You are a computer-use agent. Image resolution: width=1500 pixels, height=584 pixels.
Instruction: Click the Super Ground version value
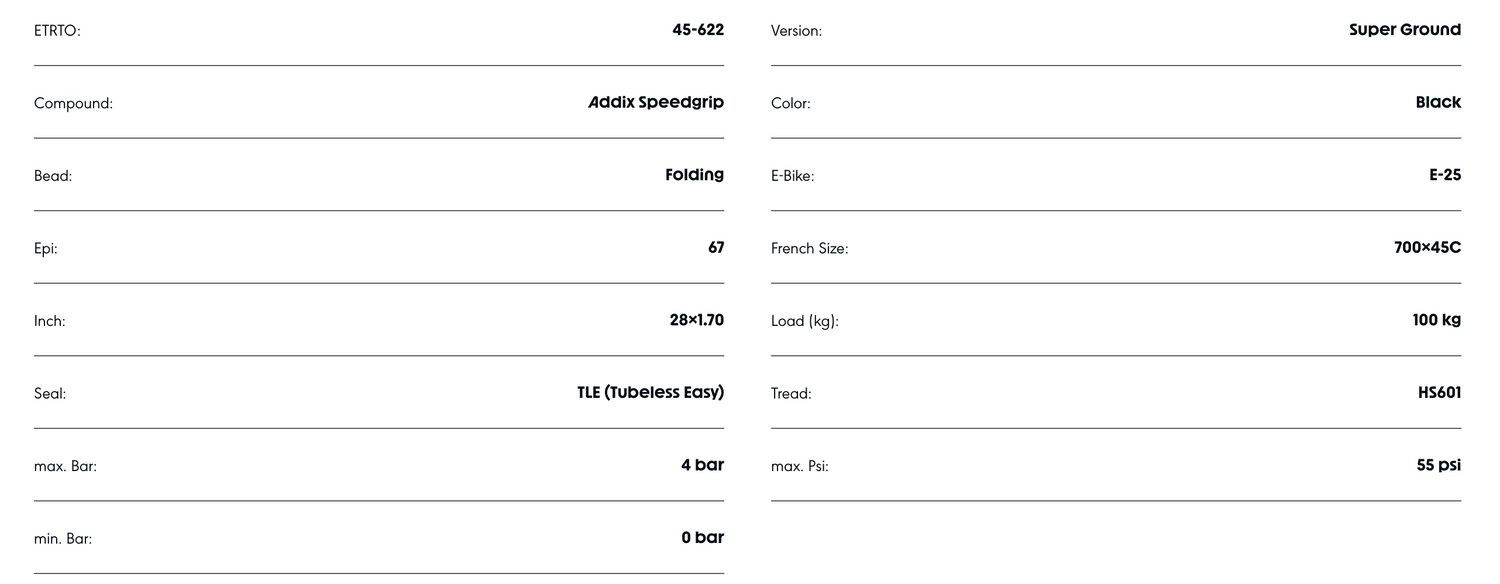click(x=1404, y=30)
